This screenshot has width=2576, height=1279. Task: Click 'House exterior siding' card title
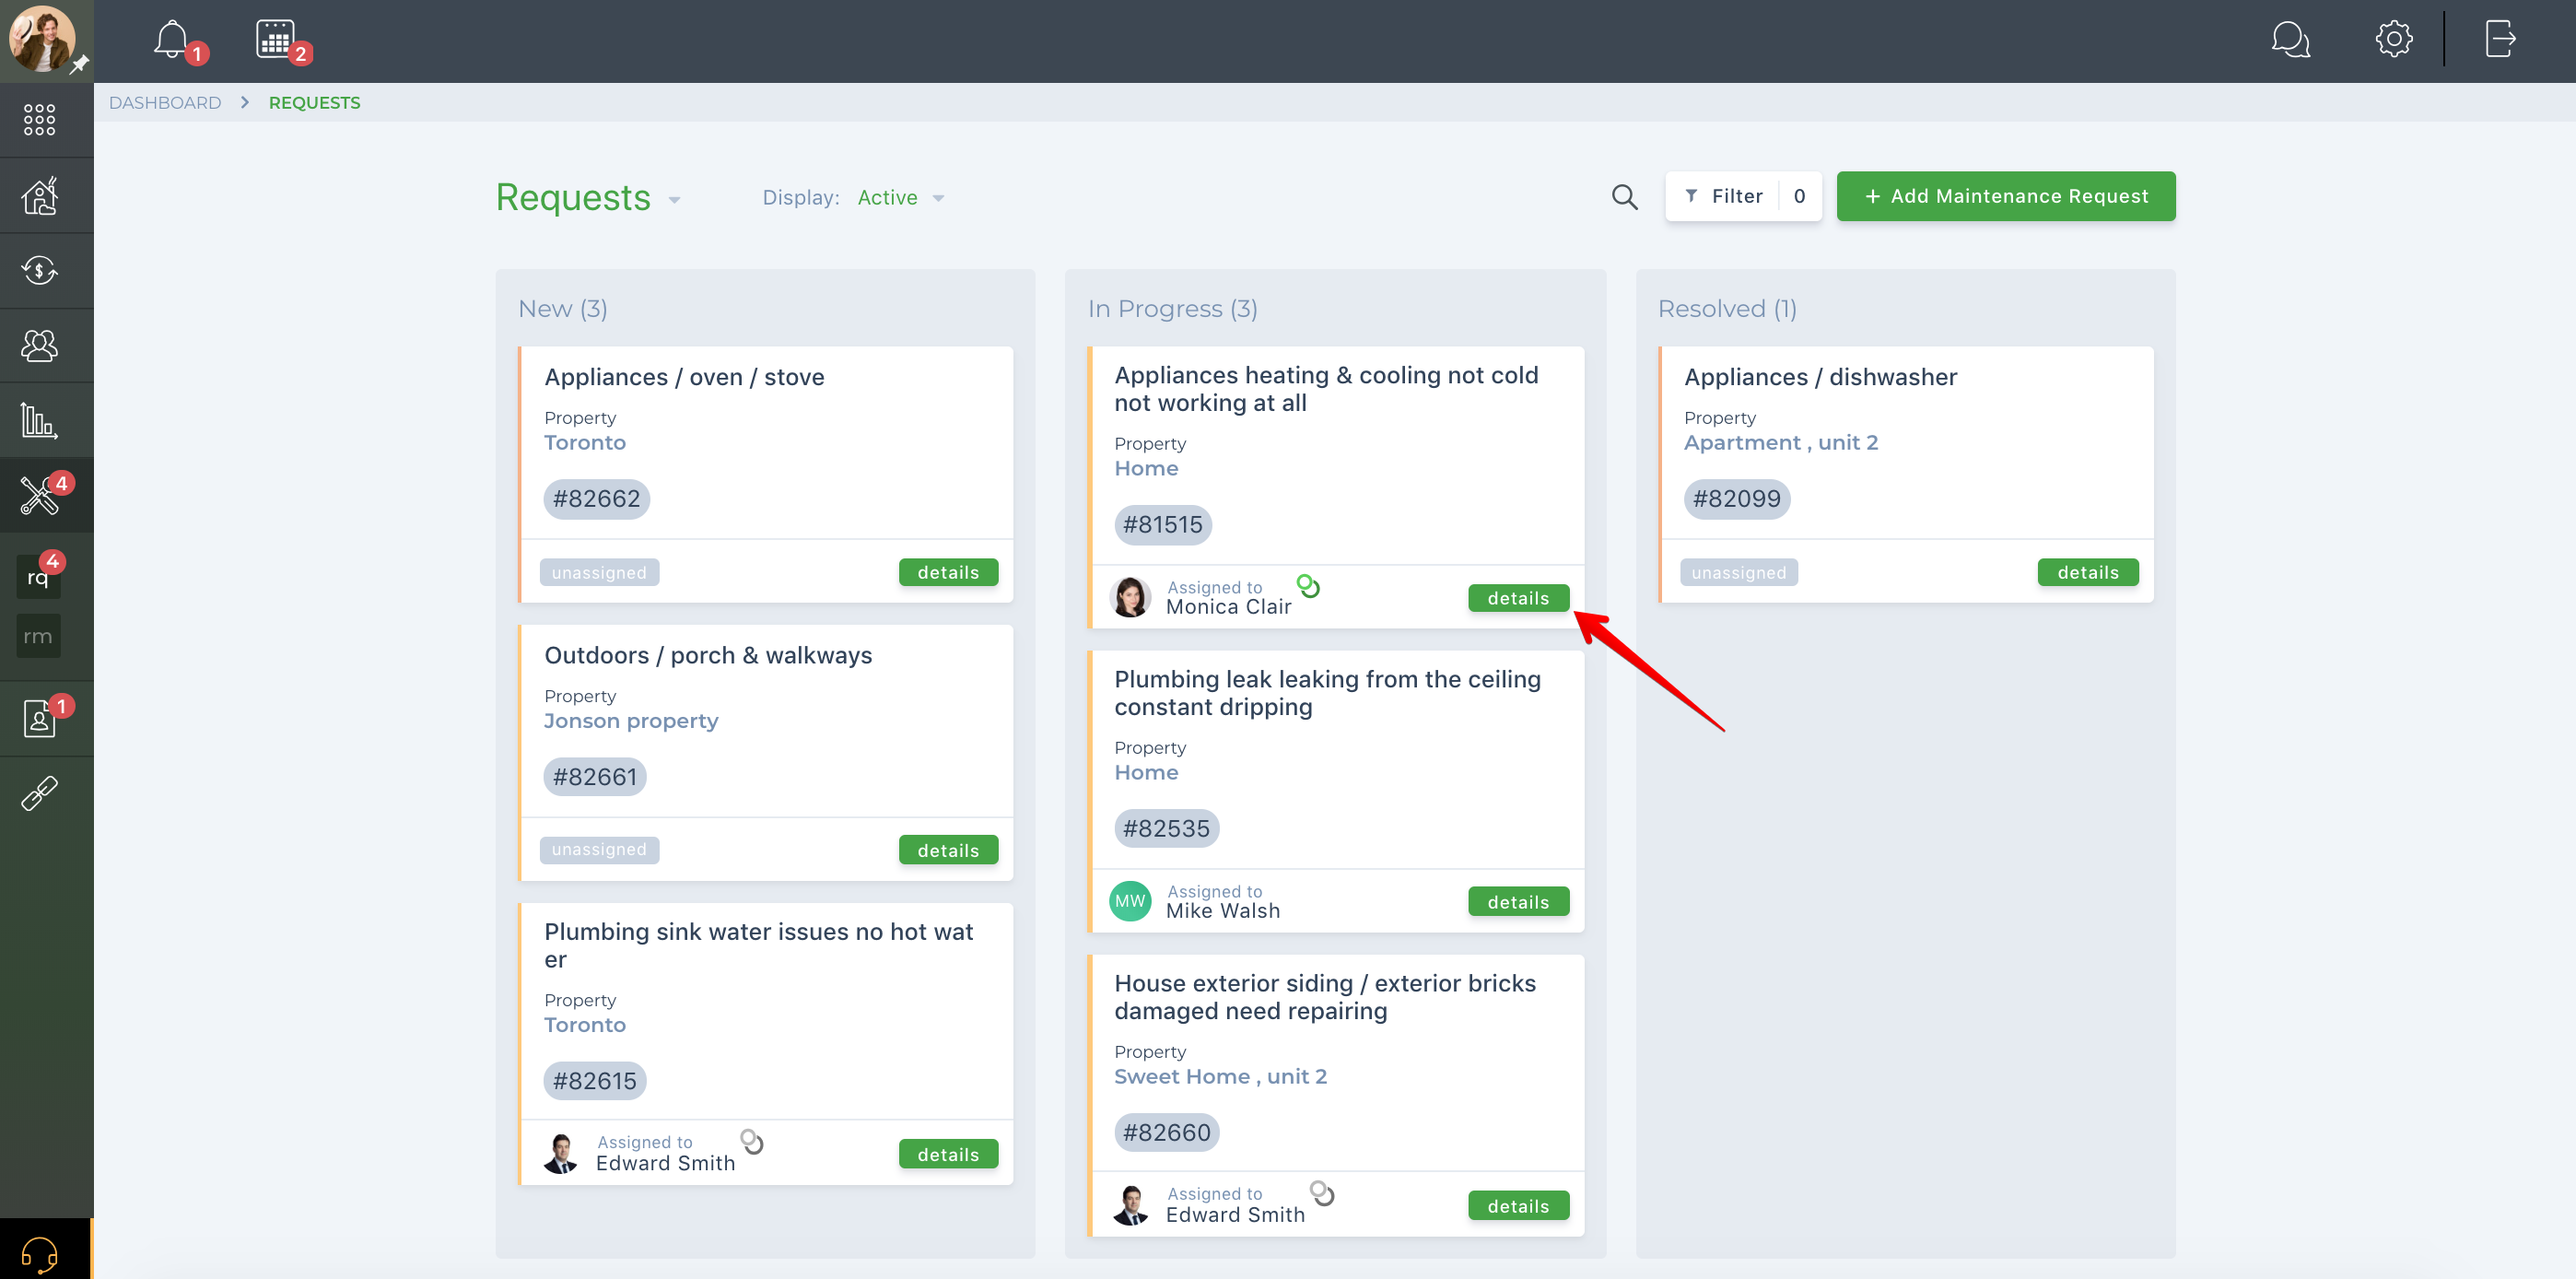pyautogui.click(x=1325, y=997)
